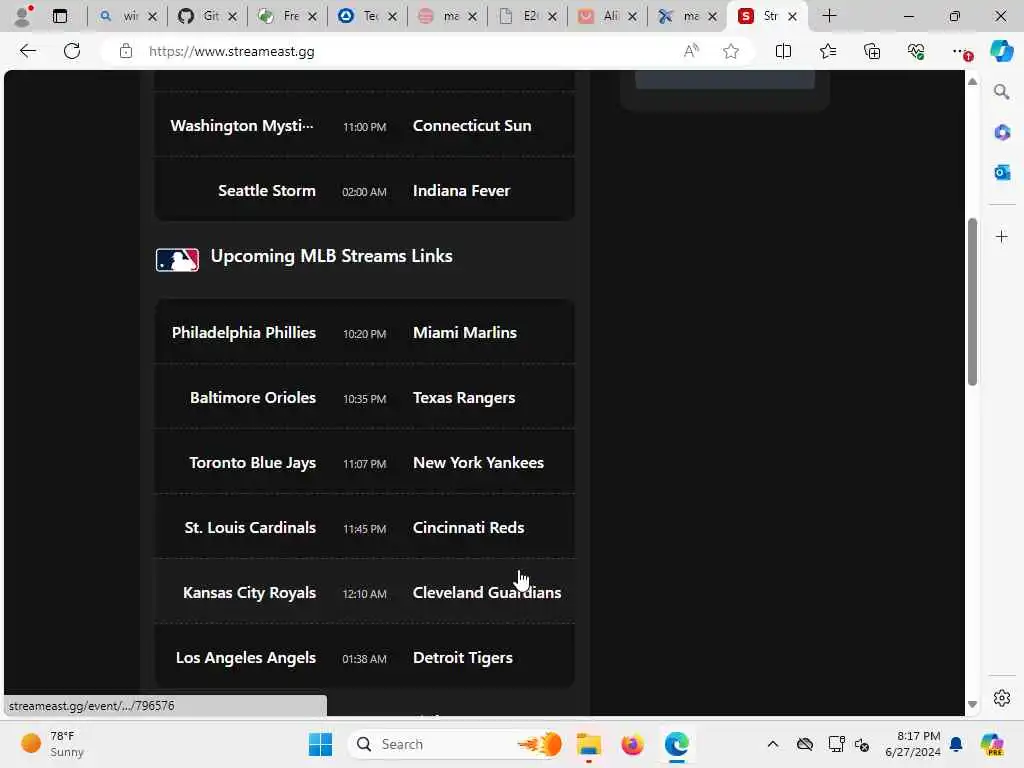Click Microsoft Edge taskbar icon

pyautogui.click(x=677, y=744)
